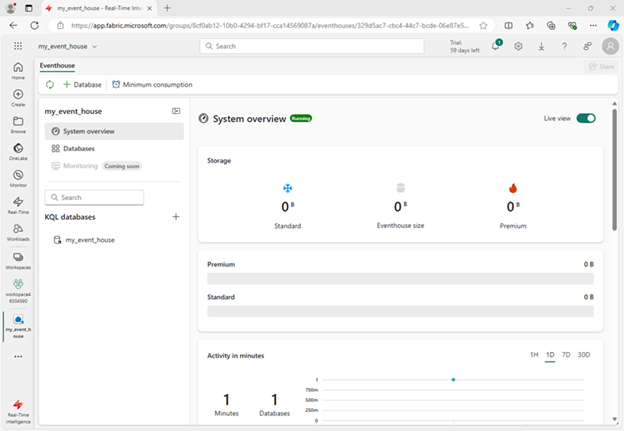Click the Minimum consumption button
This screenshot has height=431, width=624.
click(x=152, y=85)
